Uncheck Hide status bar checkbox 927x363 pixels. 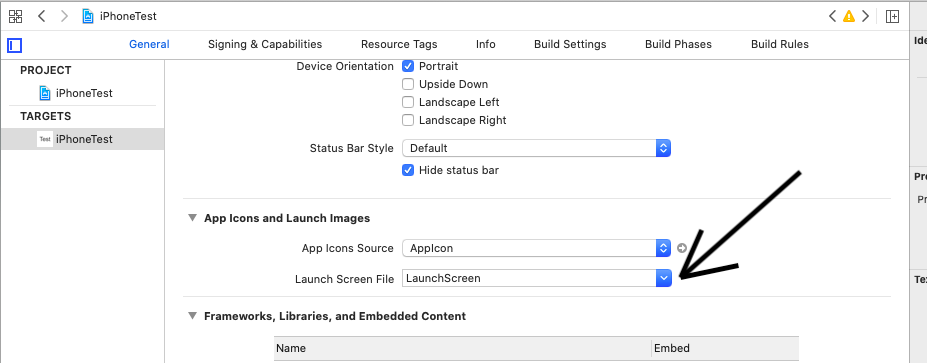tap(408, 170)
